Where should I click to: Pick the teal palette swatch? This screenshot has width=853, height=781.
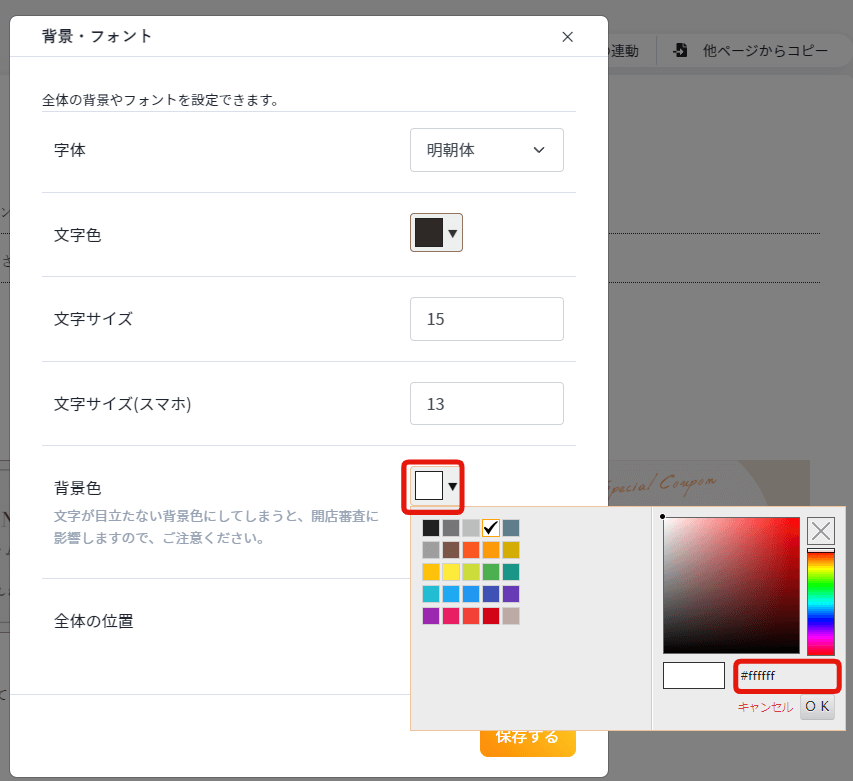click(511, 572)
